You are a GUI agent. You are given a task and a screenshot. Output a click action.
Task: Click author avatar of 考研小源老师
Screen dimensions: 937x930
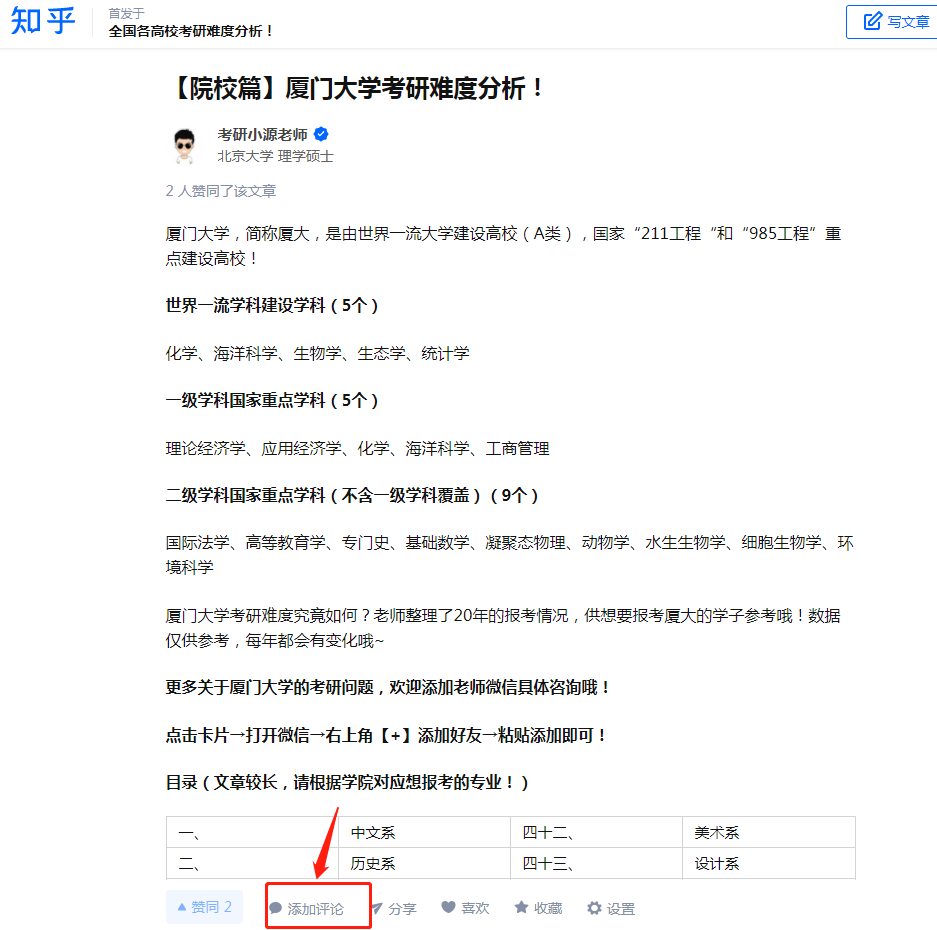[x=185, y=145]
